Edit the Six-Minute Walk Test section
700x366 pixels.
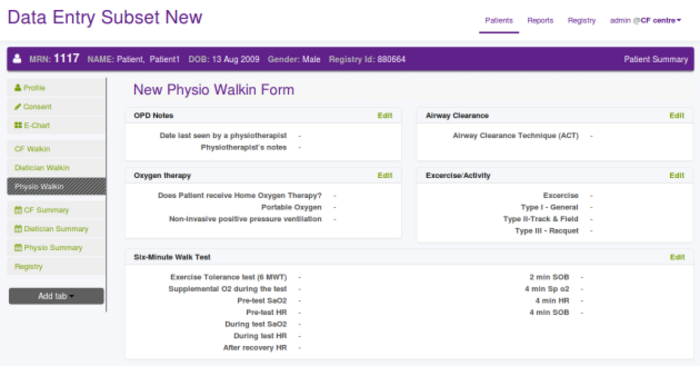point(677,257)
